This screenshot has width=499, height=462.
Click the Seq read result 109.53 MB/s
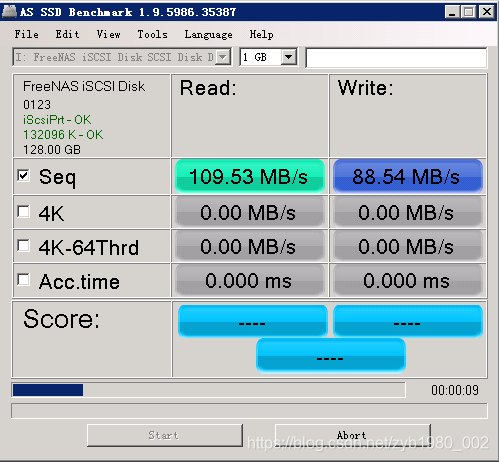(250, 176)
